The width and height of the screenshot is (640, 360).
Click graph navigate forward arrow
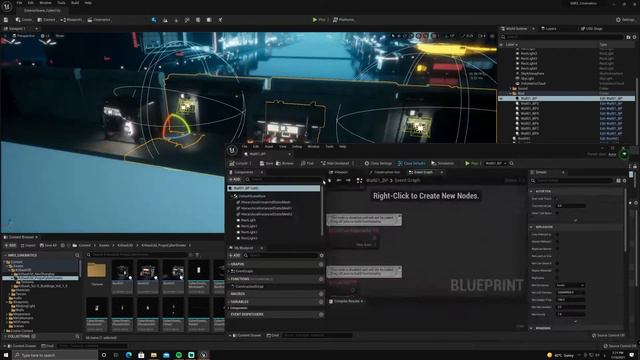click(348, 180)
